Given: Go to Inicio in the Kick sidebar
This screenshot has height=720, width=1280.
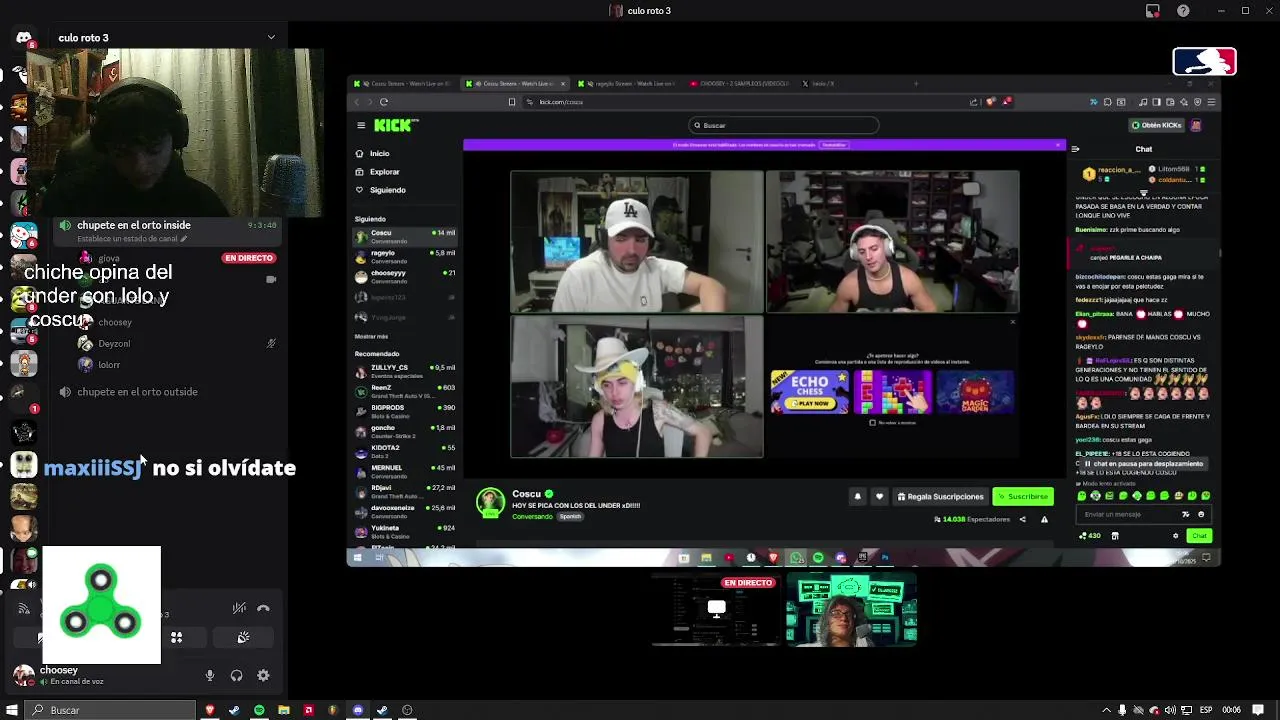Looking at the screenshot, I should pyautogui.click(x=379, y=154).
